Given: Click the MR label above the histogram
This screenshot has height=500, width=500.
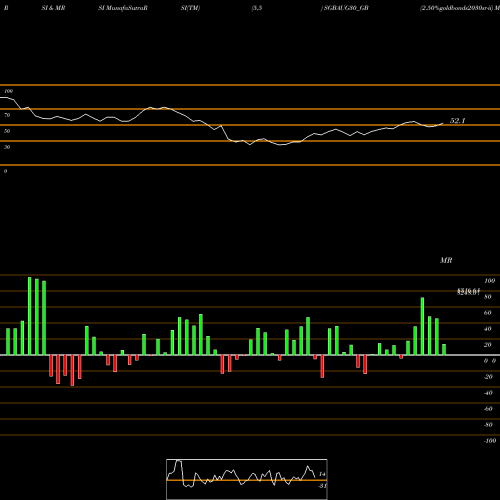Looking at the screenshot, I should click(x=446, y=260).
